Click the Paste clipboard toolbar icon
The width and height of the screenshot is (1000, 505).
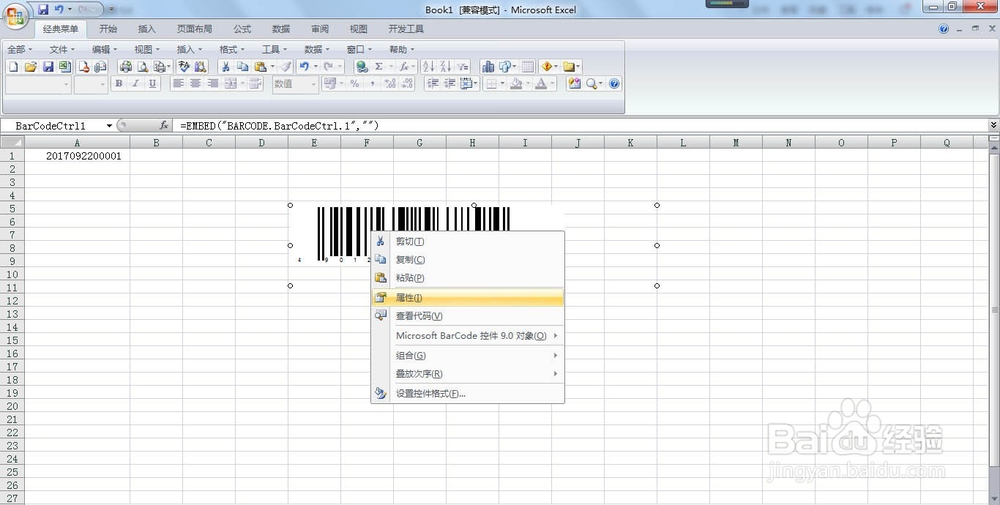tap(260, 66)
